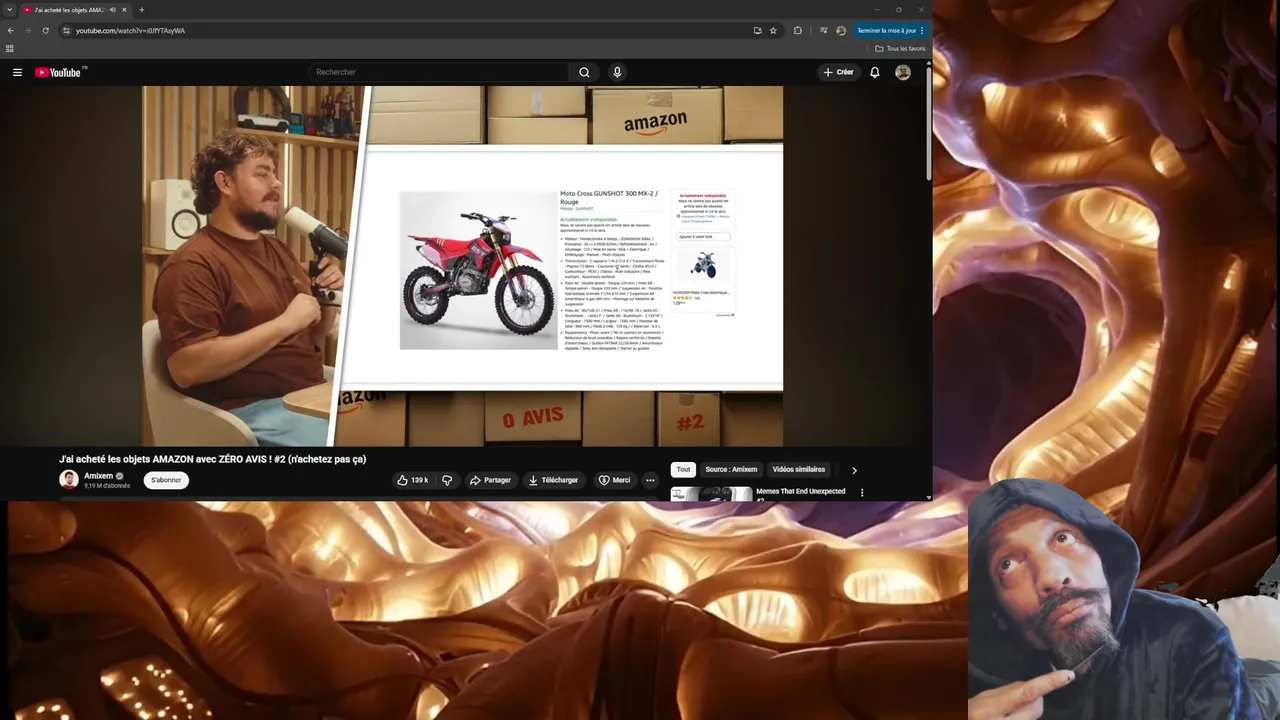Click the Partager share button

coord(490,480)
